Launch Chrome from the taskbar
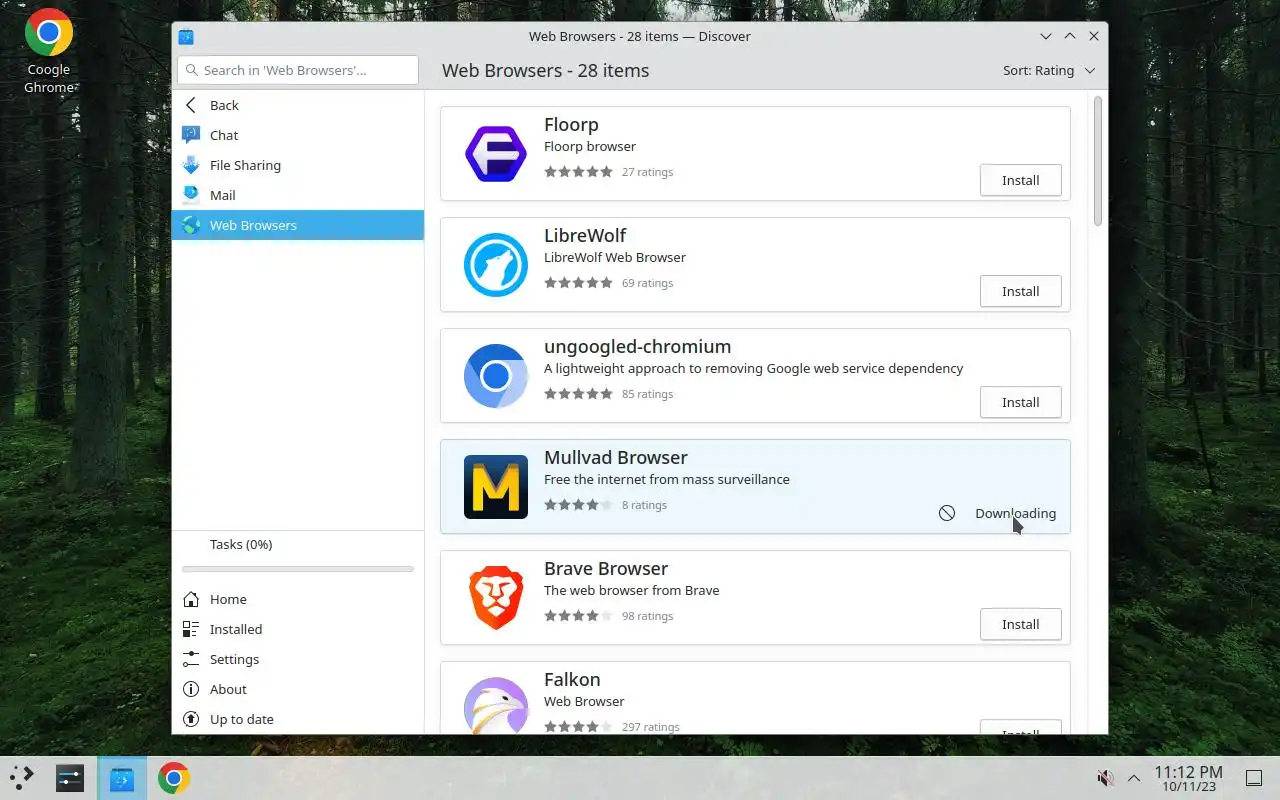The width and height of the screenshot is (1280, 800). click(174, 778)
